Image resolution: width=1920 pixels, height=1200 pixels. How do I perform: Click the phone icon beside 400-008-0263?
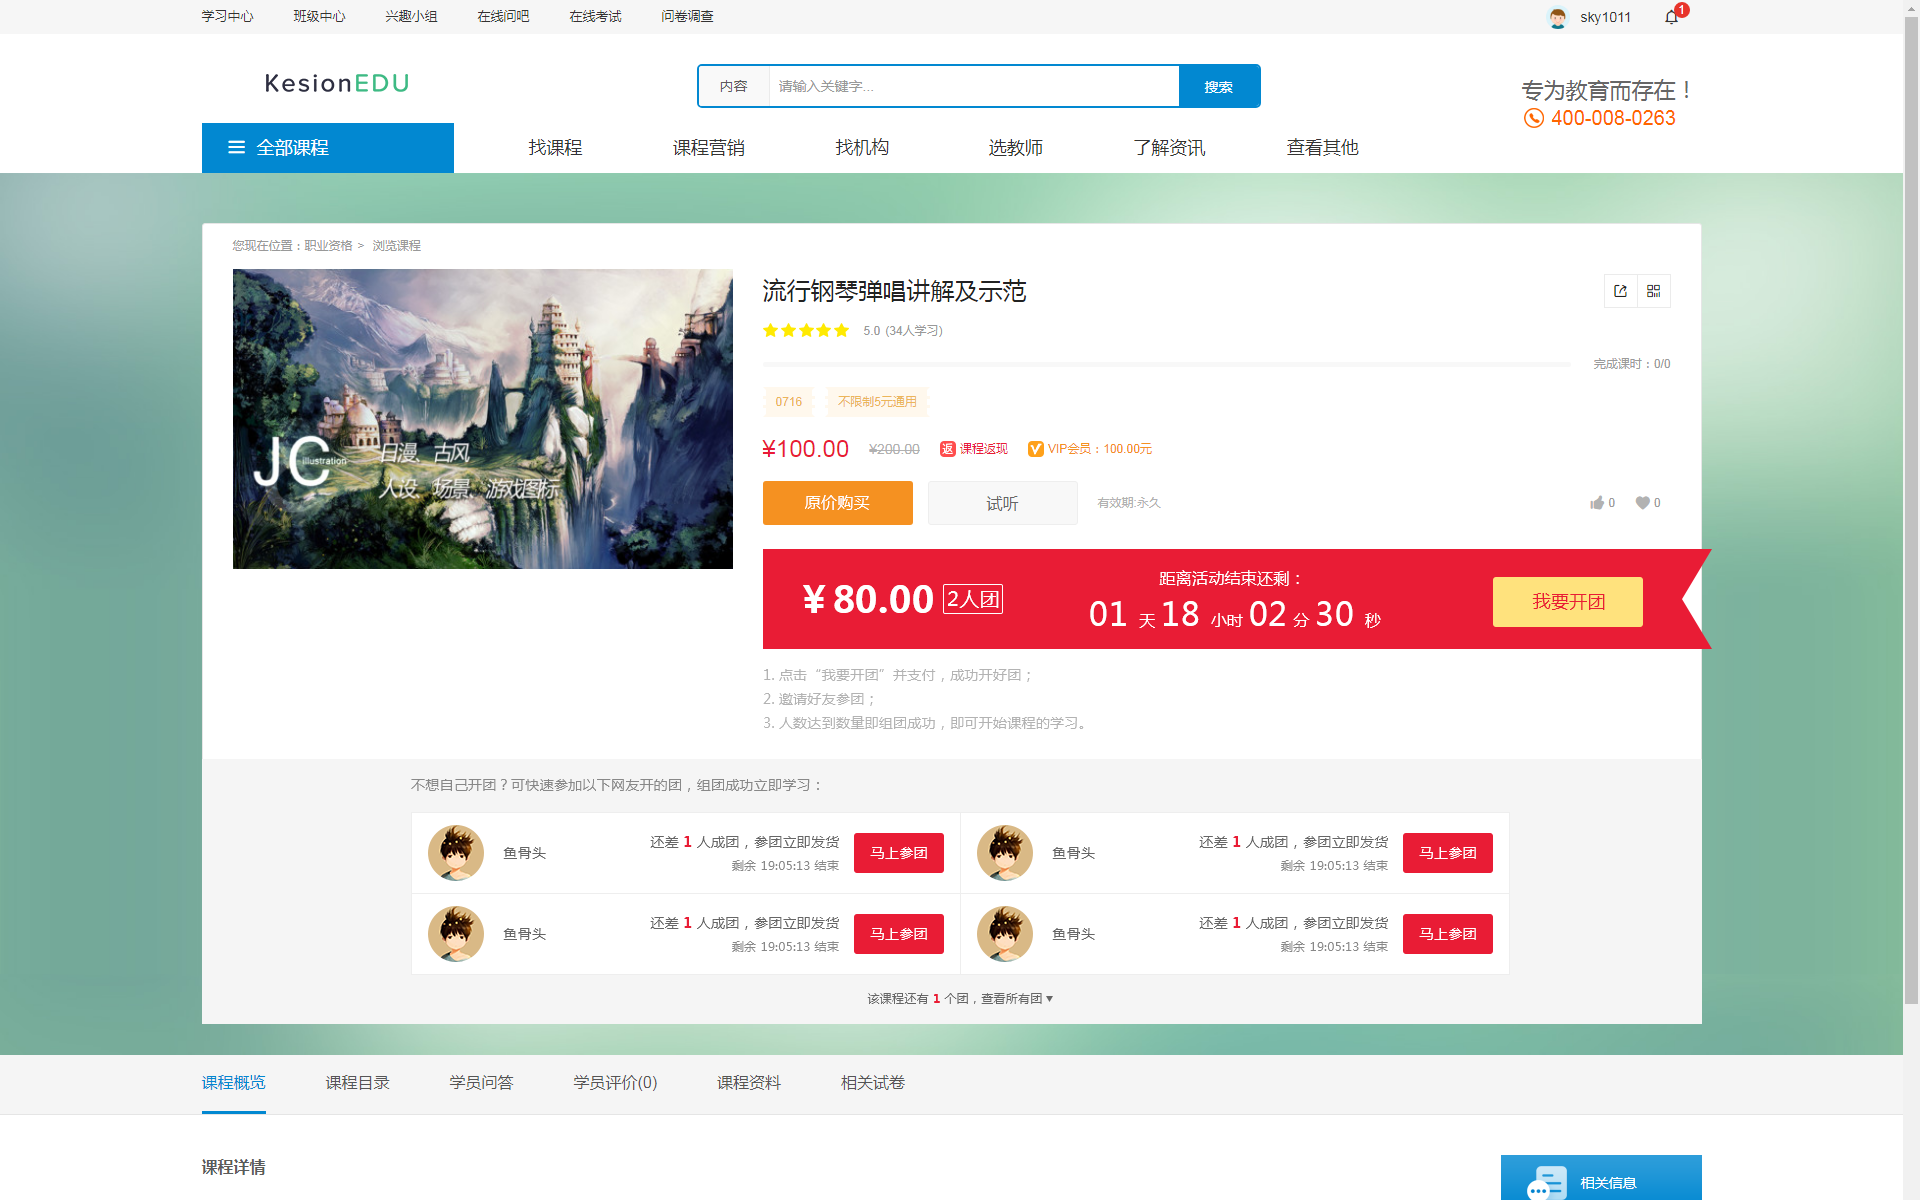coord(1533,117)
